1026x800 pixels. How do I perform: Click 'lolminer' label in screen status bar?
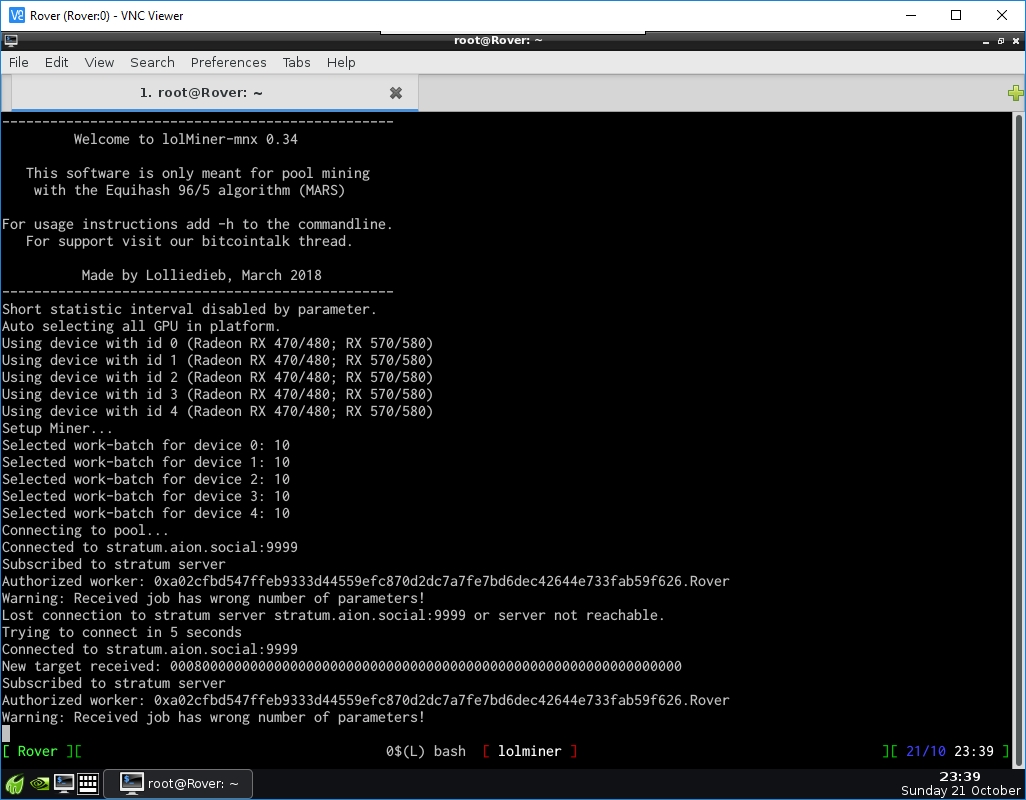click(529, 751)
